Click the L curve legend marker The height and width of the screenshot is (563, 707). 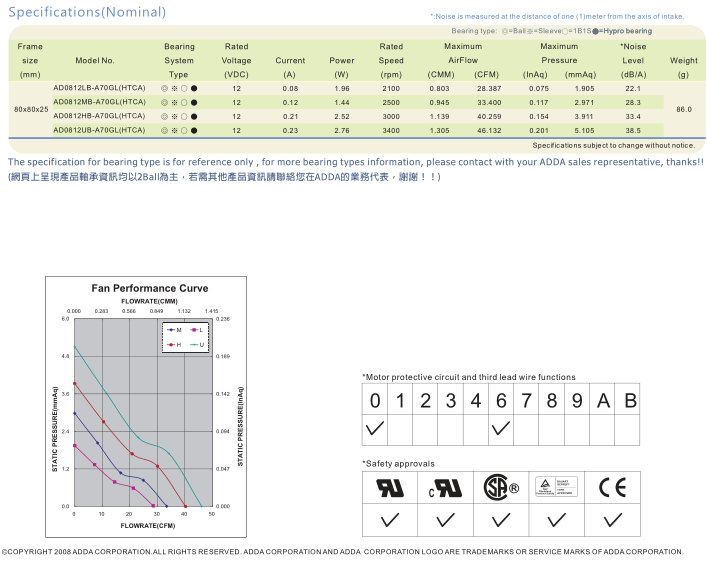[193, 330]
